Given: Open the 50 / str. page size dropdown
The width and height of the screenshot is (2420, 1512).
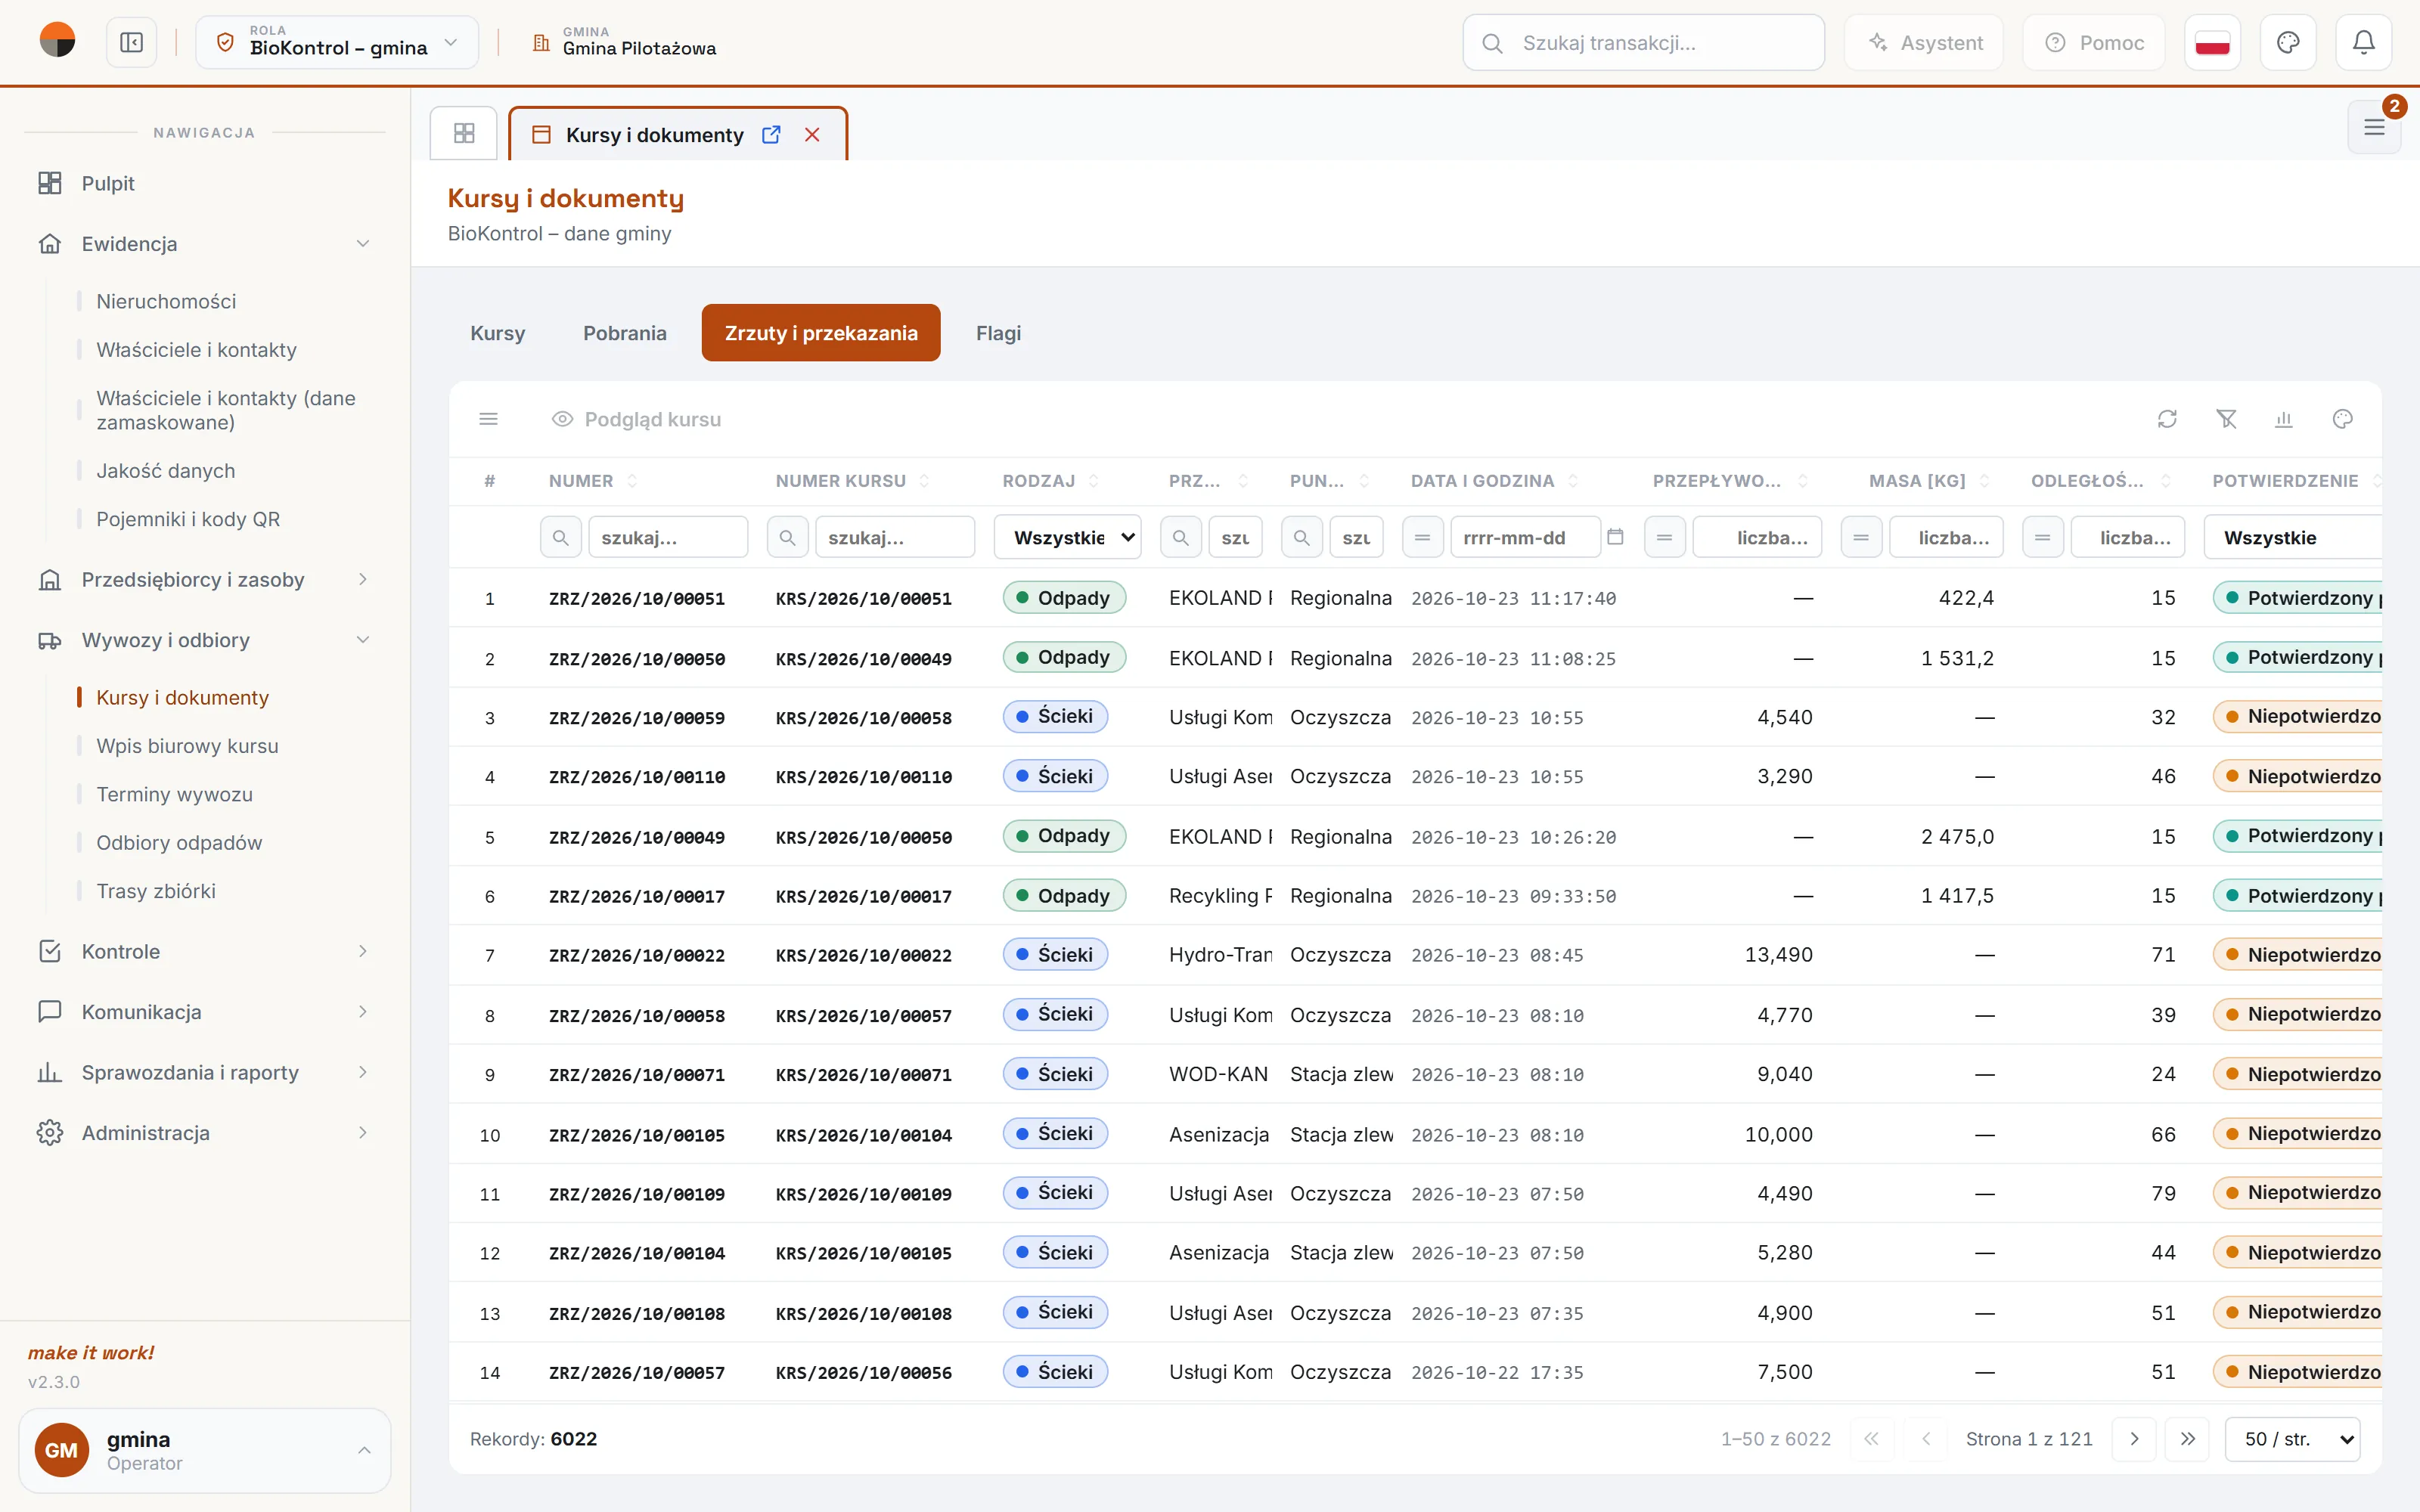Looking at the screenshot, I should click(x=2293, y=1439).
